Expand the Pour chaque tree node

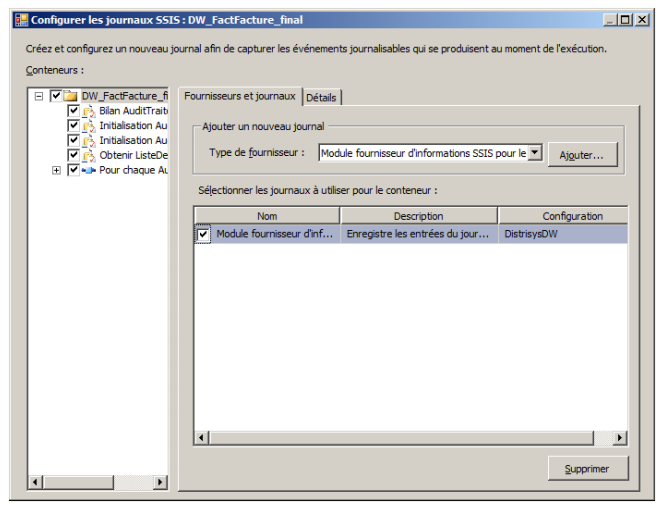pyautogui.click(x=56, y=171)
